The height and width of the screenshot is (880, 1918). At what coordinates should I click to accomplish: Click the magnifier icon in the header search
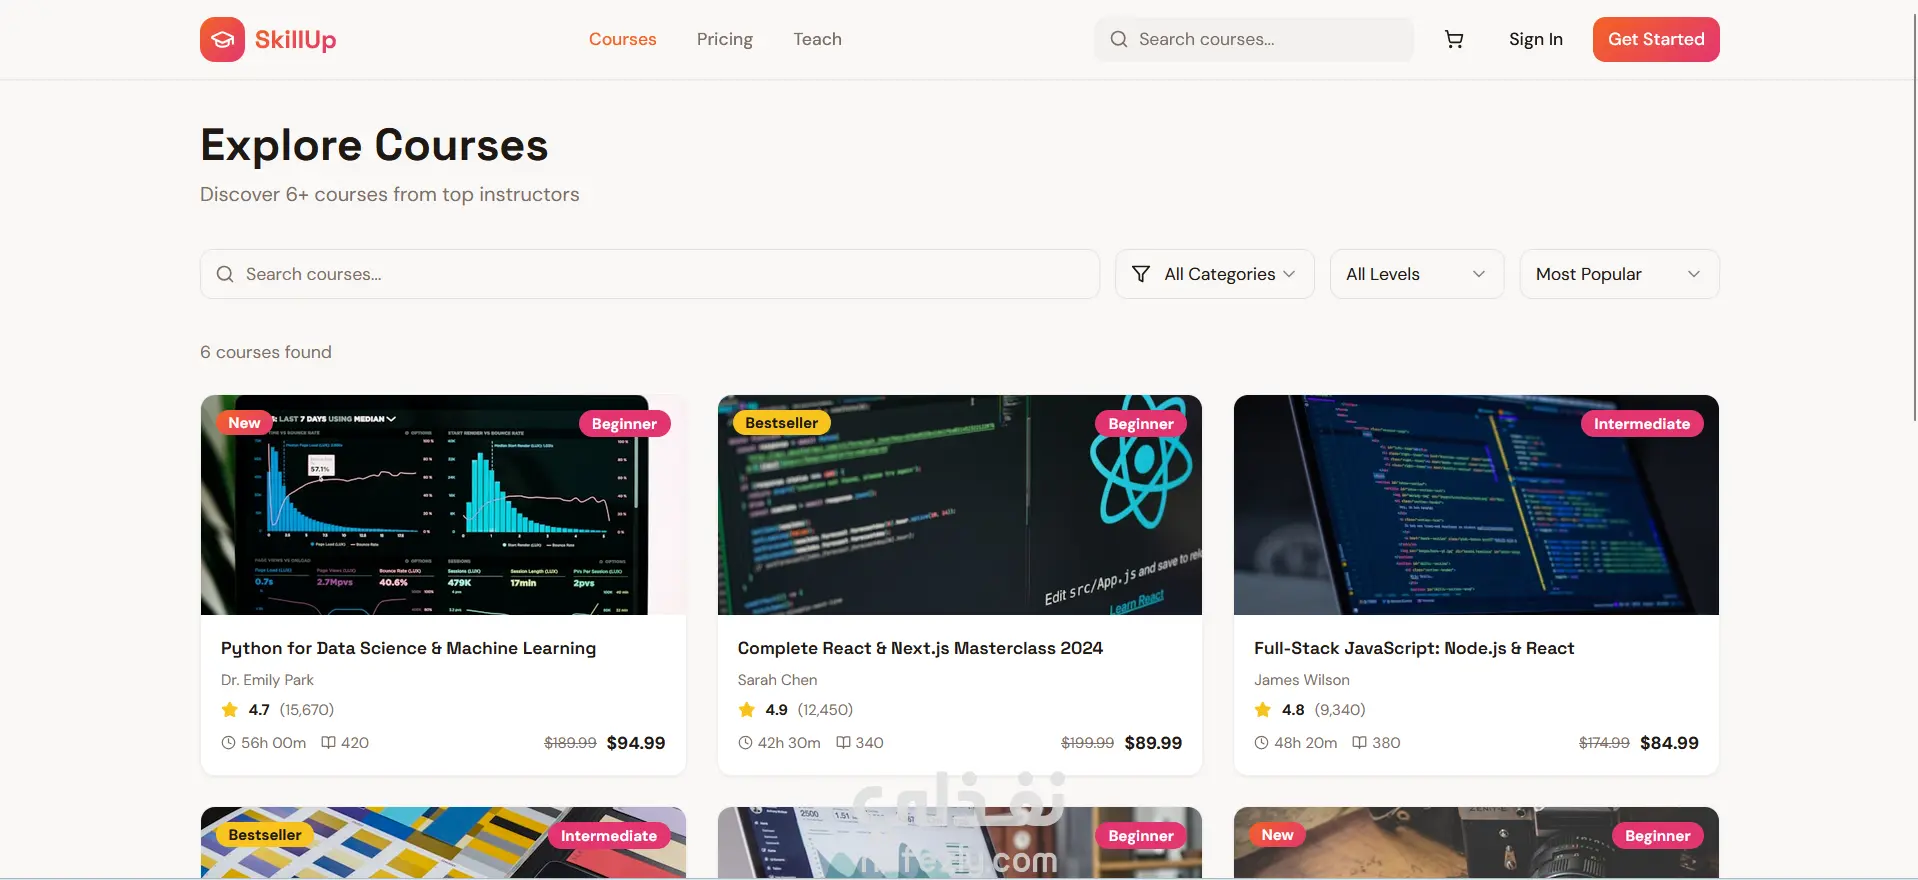coord(1119,39)
